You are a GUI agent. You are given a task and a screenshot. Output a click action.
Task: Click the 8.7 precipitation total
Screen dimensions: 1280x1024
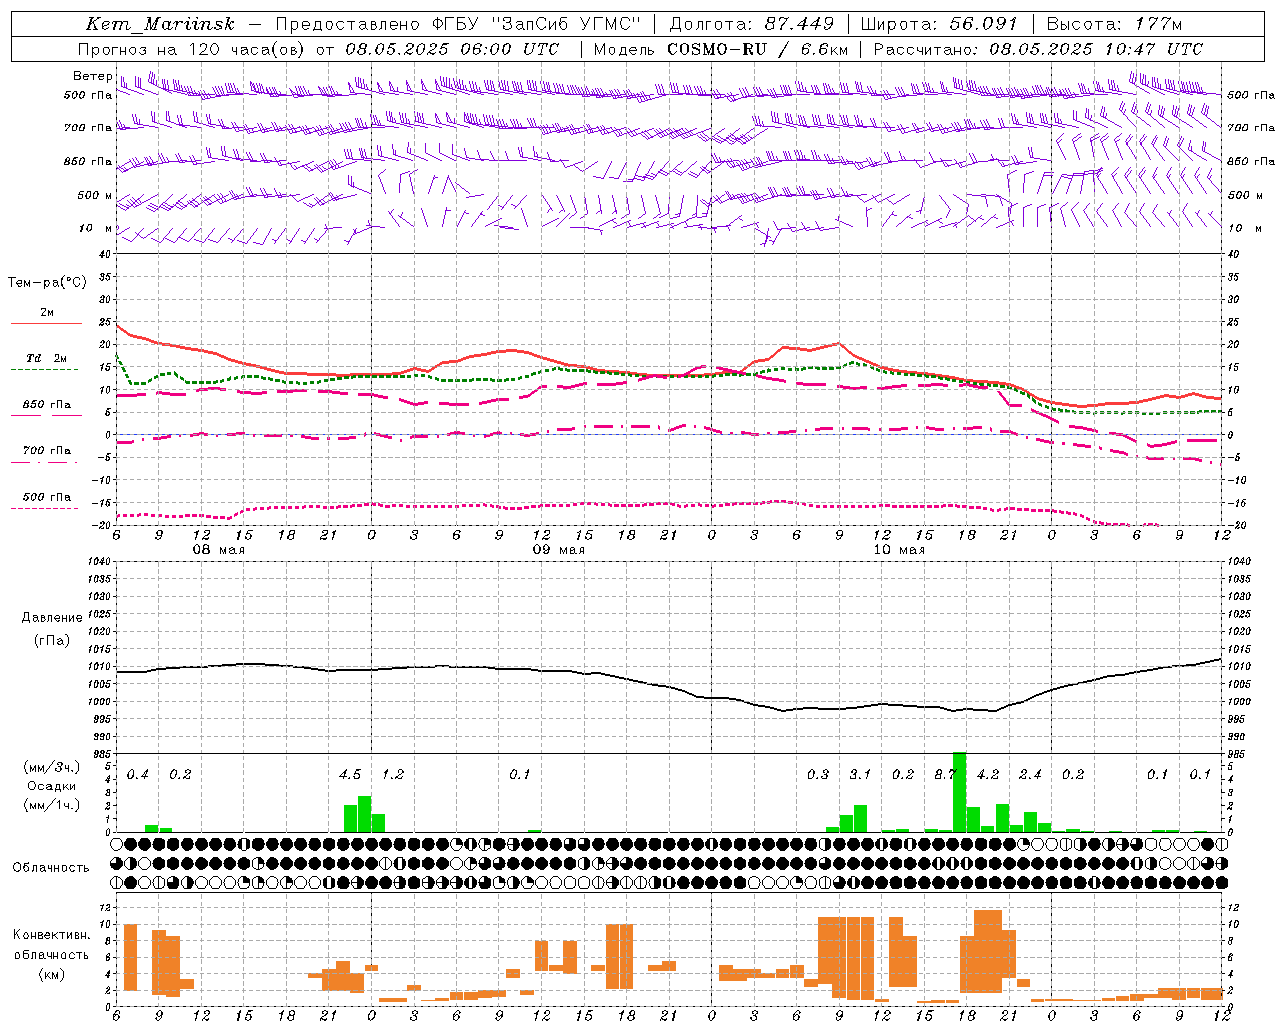[944, 775]
